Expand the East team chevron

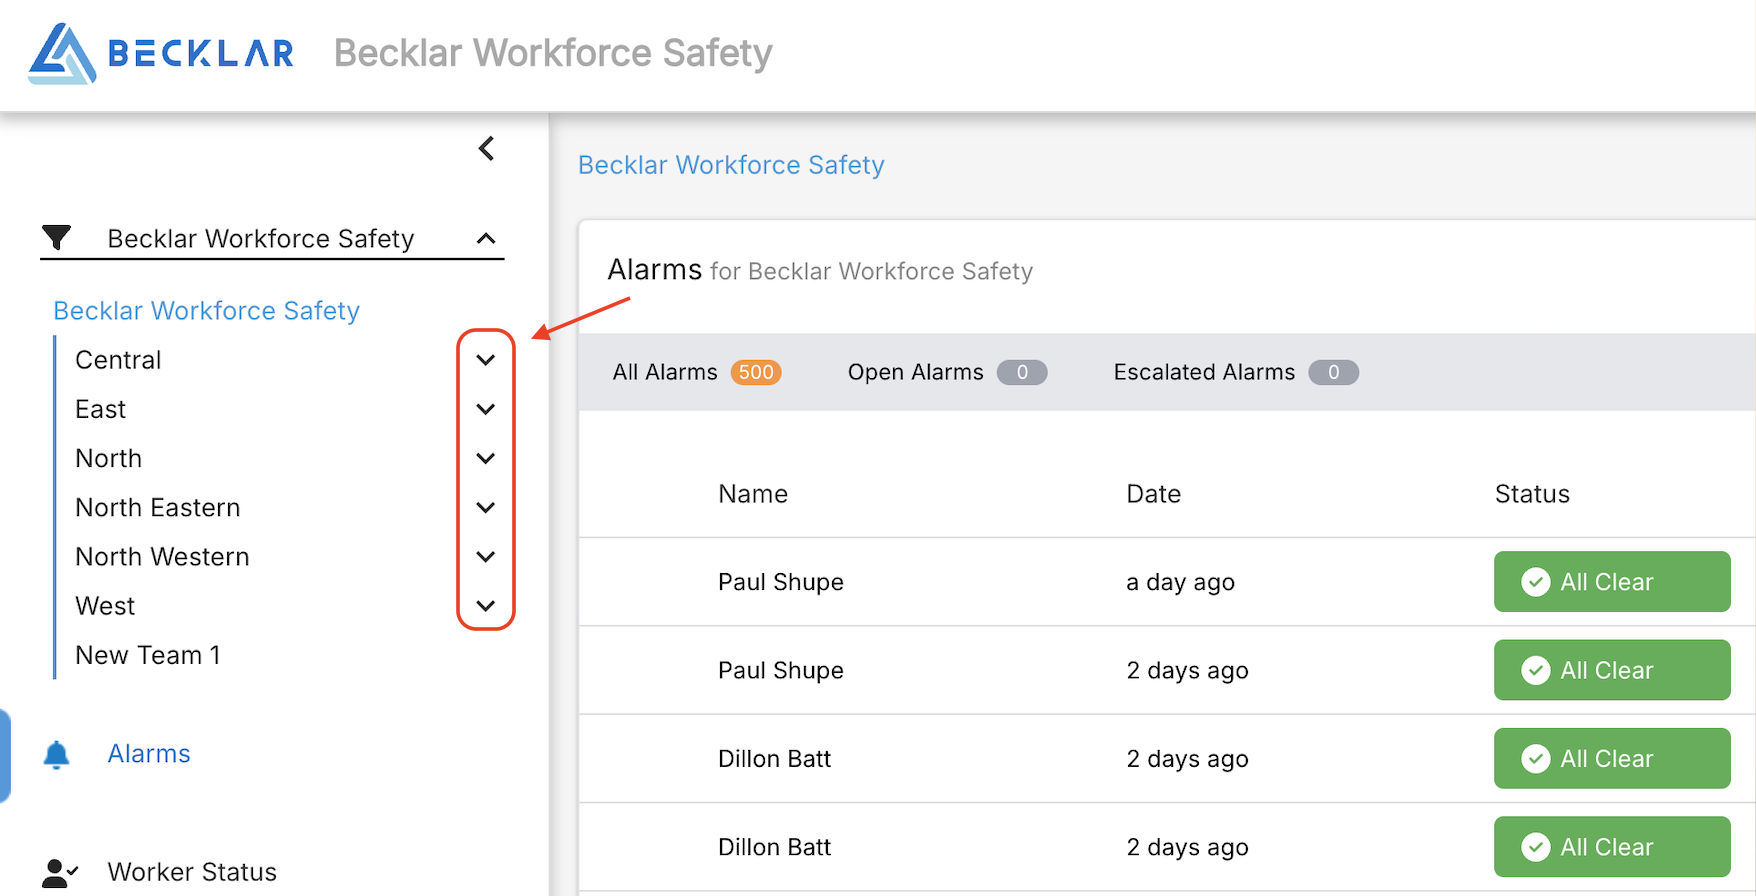pyautogui.click(x=486, y=409)
